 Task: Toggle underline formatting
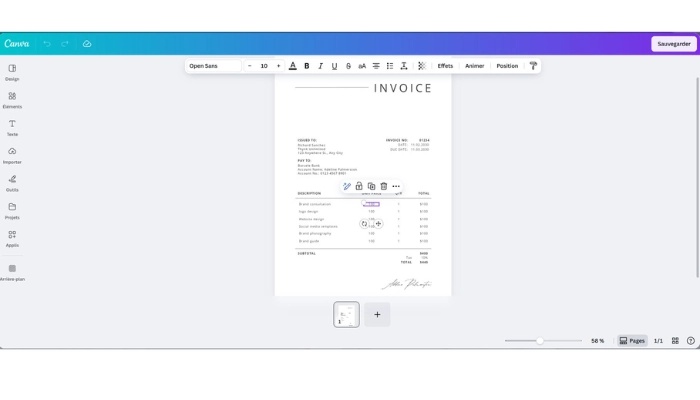click(334, 66)
